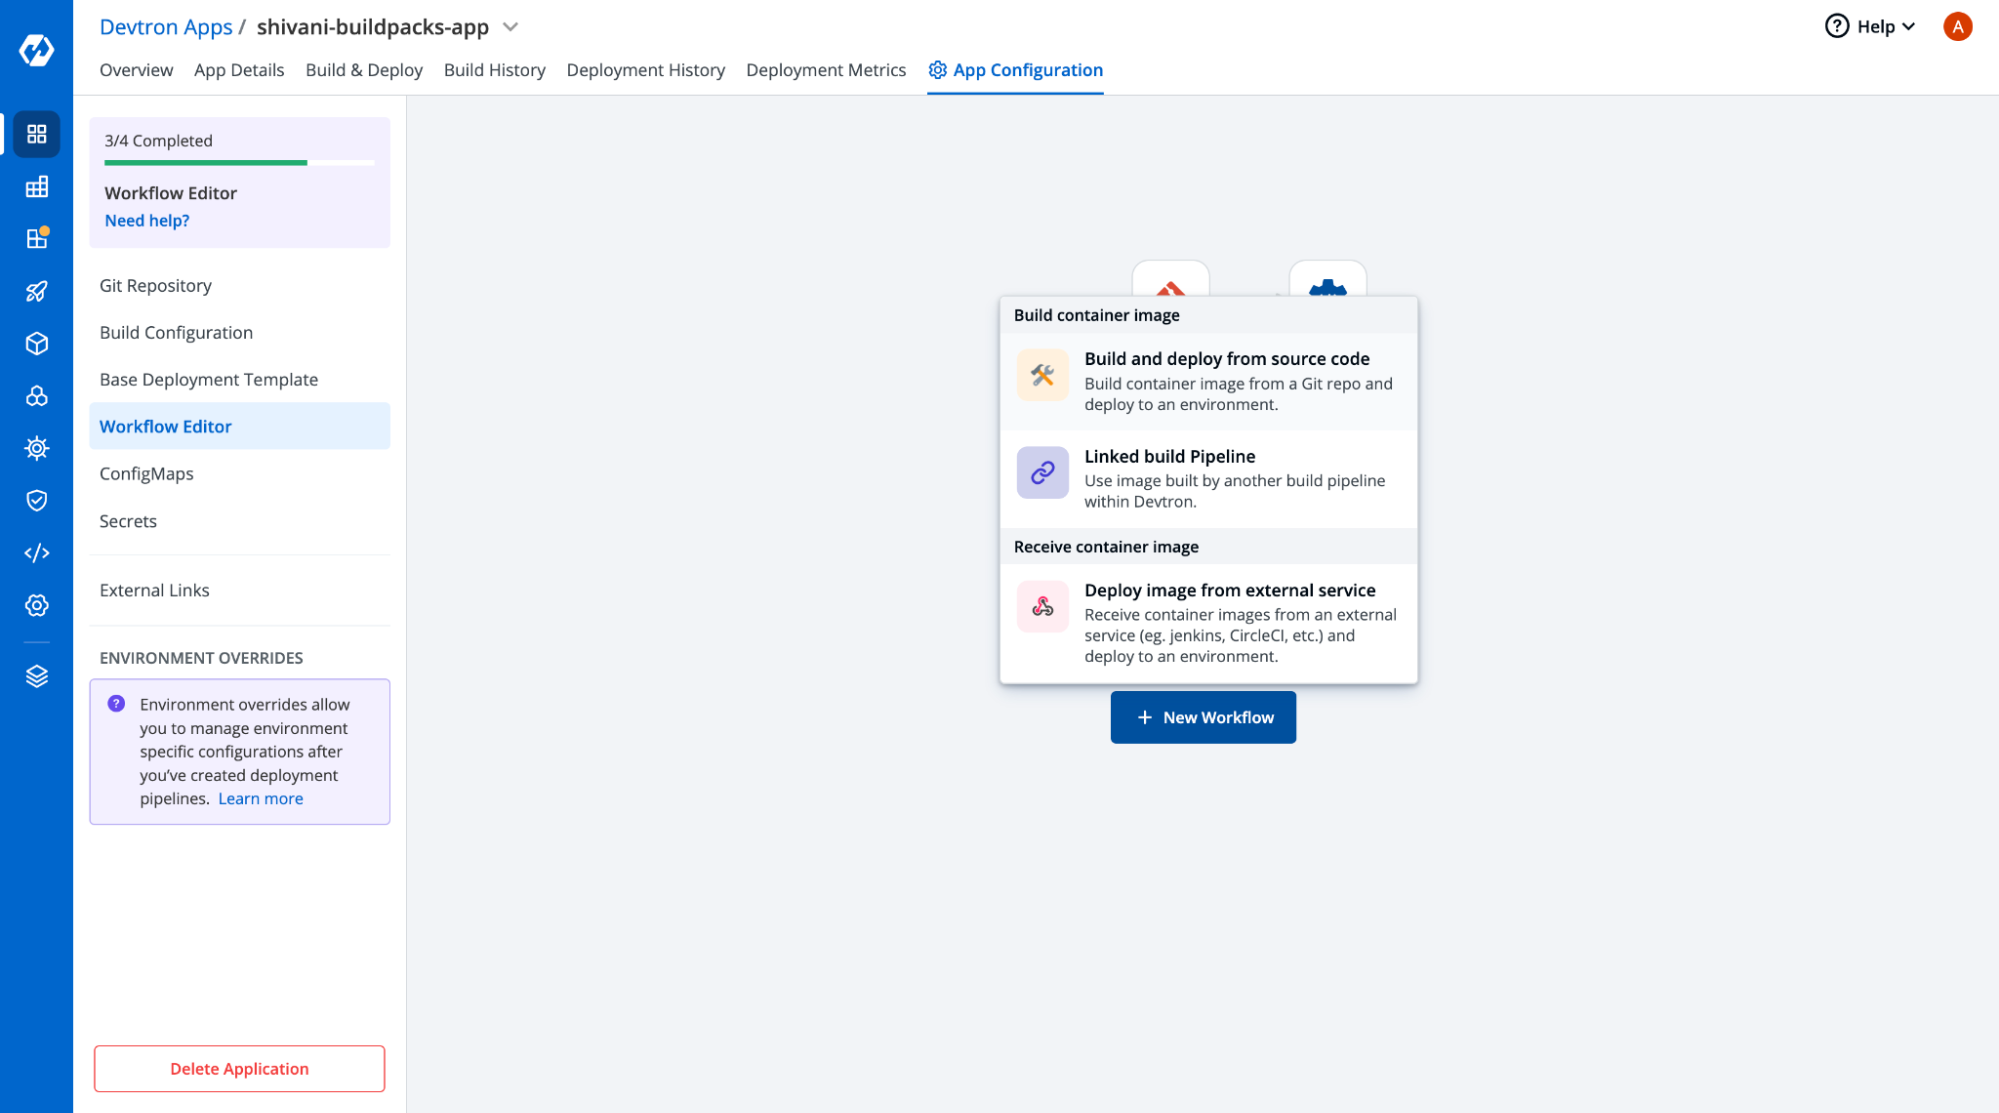
Task: Switch to the Overview tab
Action: 136,70
